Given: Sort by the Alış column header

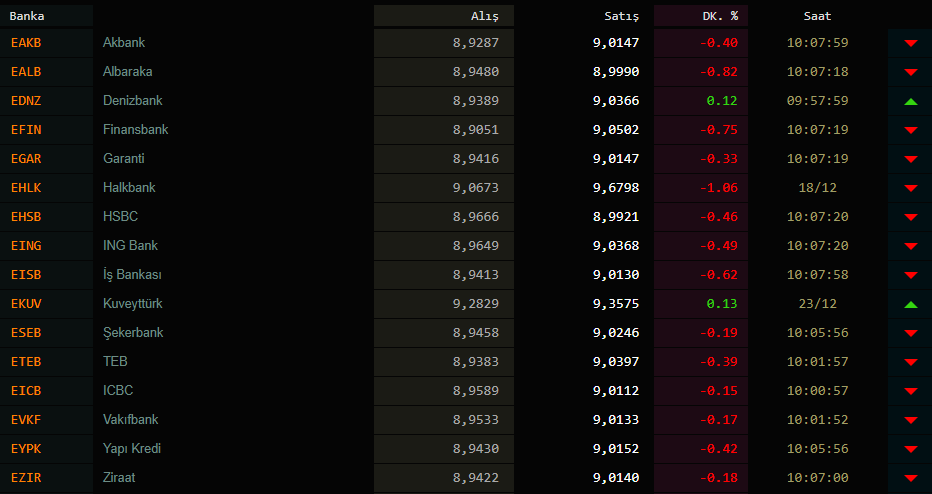Looking at the screenshot, I should coord(484,16).
